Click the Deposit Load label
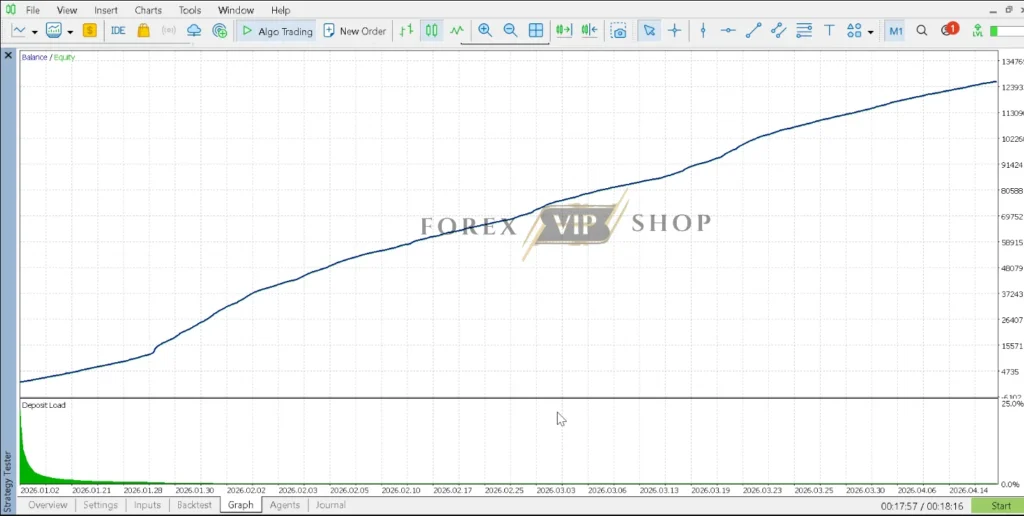Image resolution: width=1024 pixels, height=516 pixels. pos(44,405)
